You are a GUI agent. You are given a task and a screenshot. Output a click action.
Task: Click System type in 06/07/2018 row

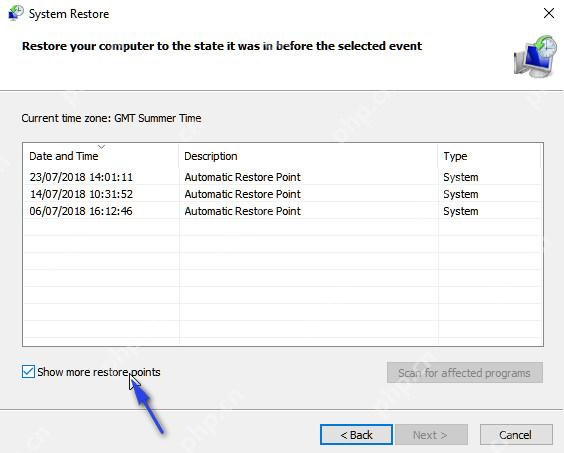(x=461, y=211)
